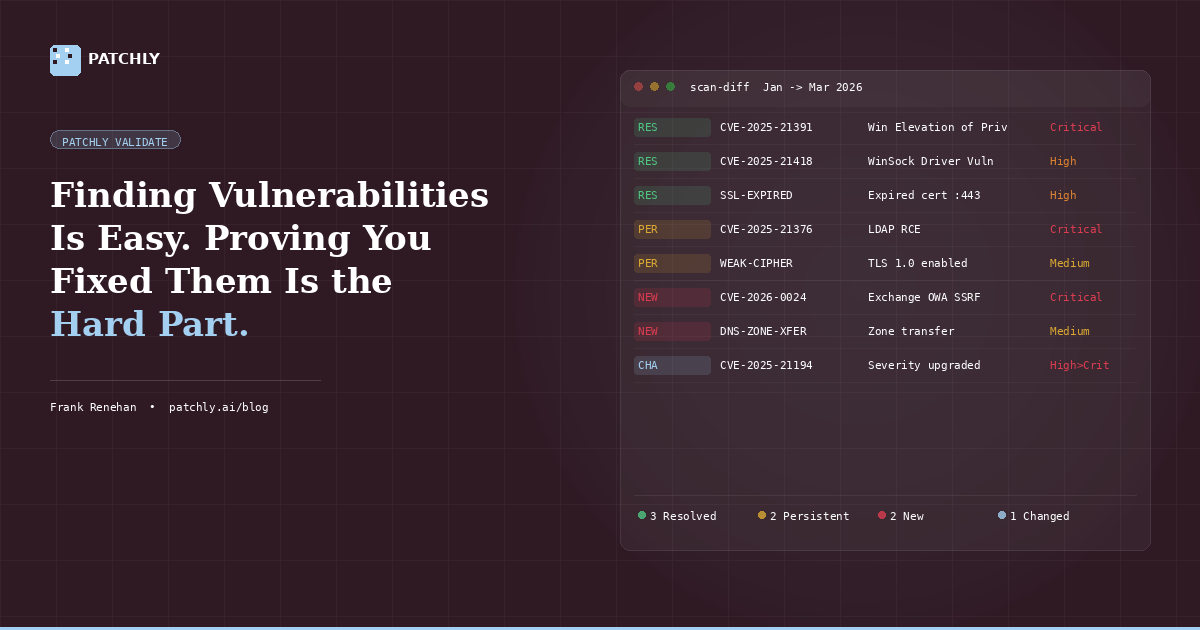1200x630 pixels.
Task: Click the yellow window dot in scan-diff panel
Action: 654,87
